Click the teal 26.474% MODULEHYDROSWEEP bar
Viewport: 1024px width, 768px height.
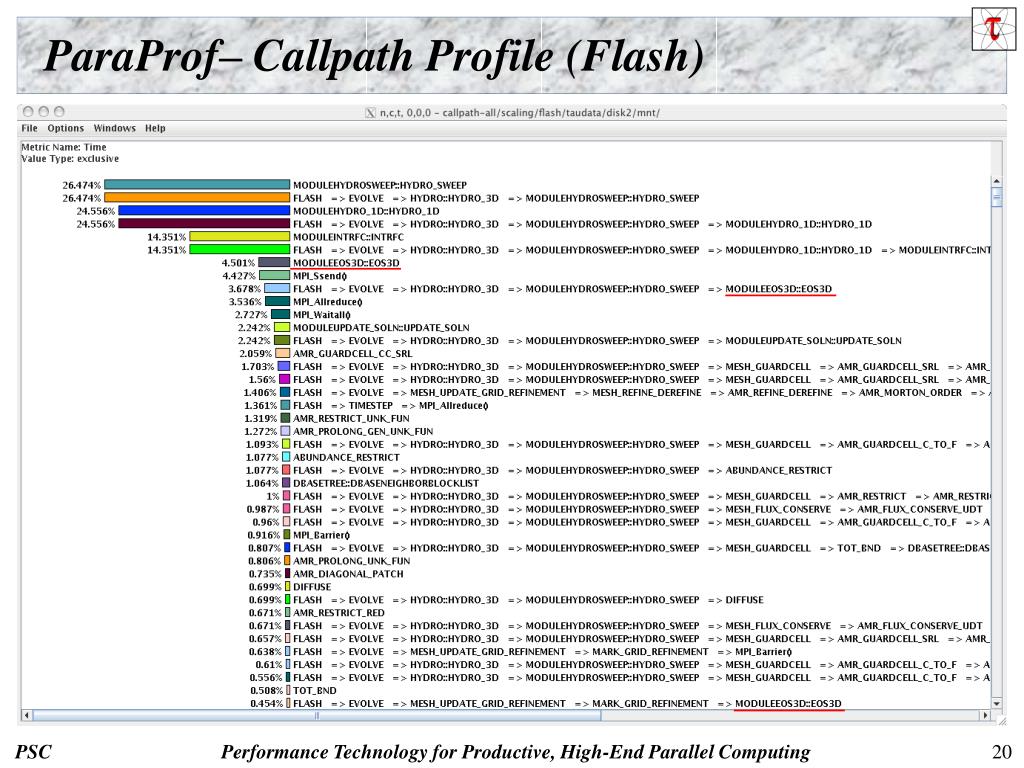coord(197,185)
